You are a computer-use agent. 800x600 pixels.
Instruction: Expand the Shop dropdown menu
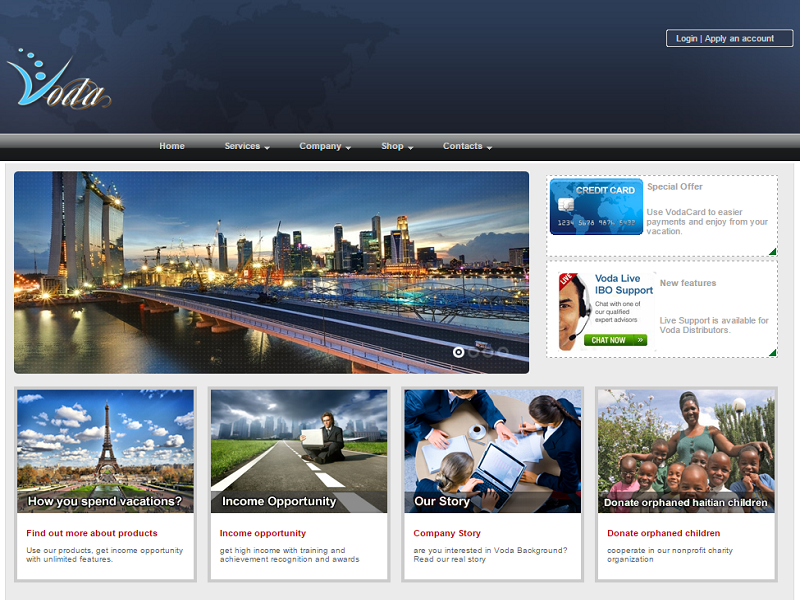point(396,146)
